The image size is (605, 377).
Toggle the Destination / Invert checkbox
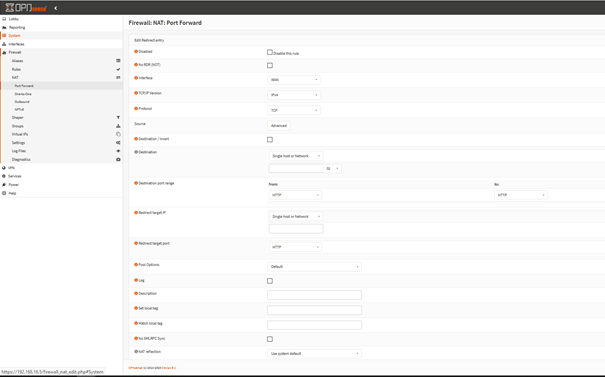click(x=270, y=139)
